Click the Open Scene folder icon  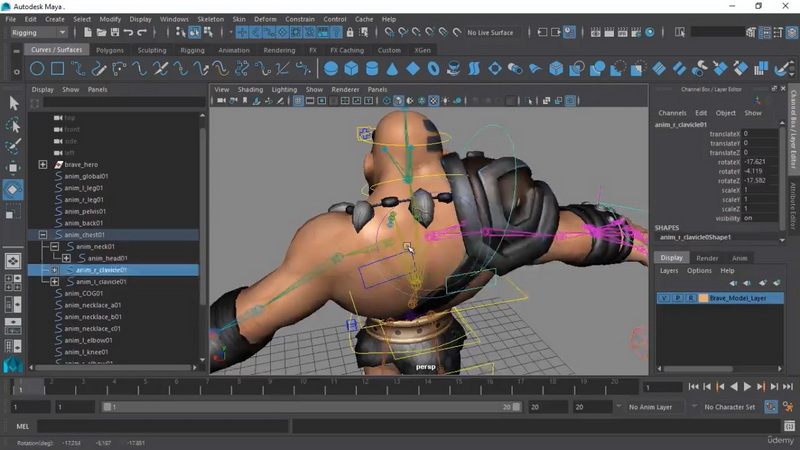tap(102, 32)
